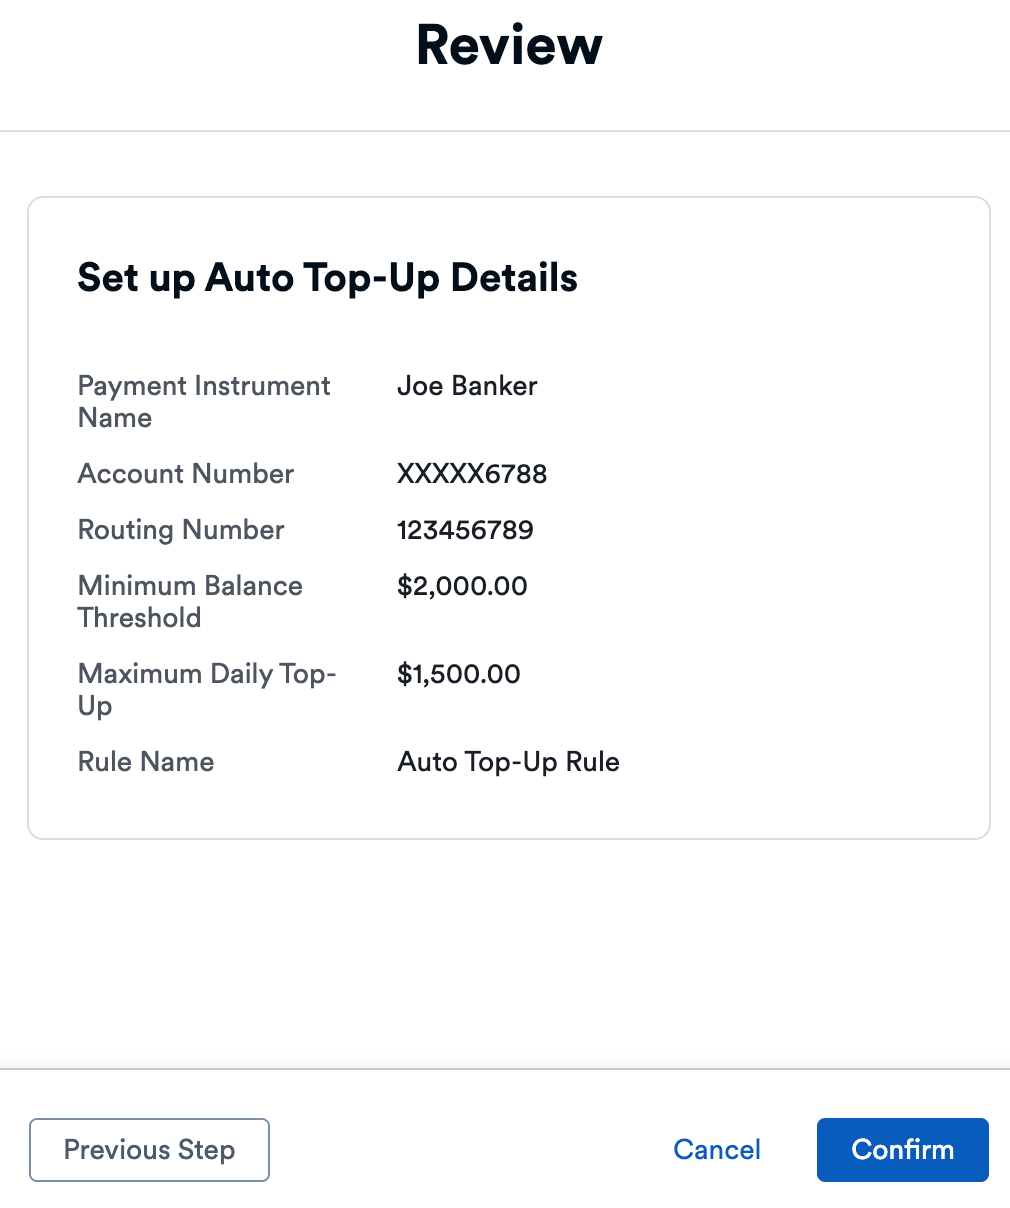Image resolution: width=1010 pixels, height=1208 pixels.
Task: Click the Confirm button
Action: pyautogui.click(x=901, y=1150)
